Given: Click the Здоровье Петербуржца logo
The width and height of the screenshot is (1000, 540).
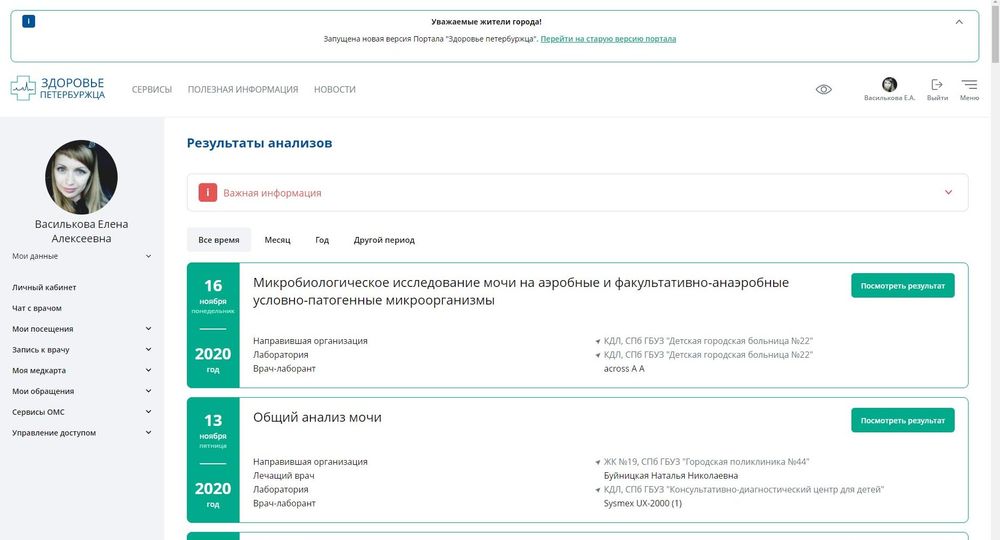Looking at the screenshot, I should 58,89.
